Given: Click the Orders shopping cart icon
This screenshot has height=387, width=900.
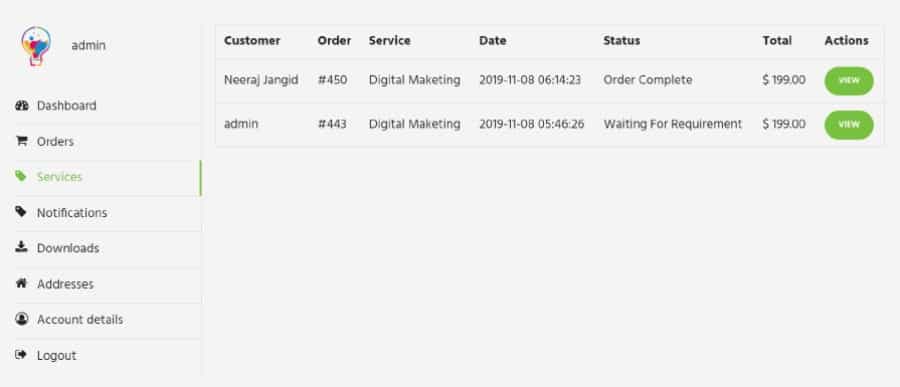Looking at the screenshot, I should (x=22, y=141).
